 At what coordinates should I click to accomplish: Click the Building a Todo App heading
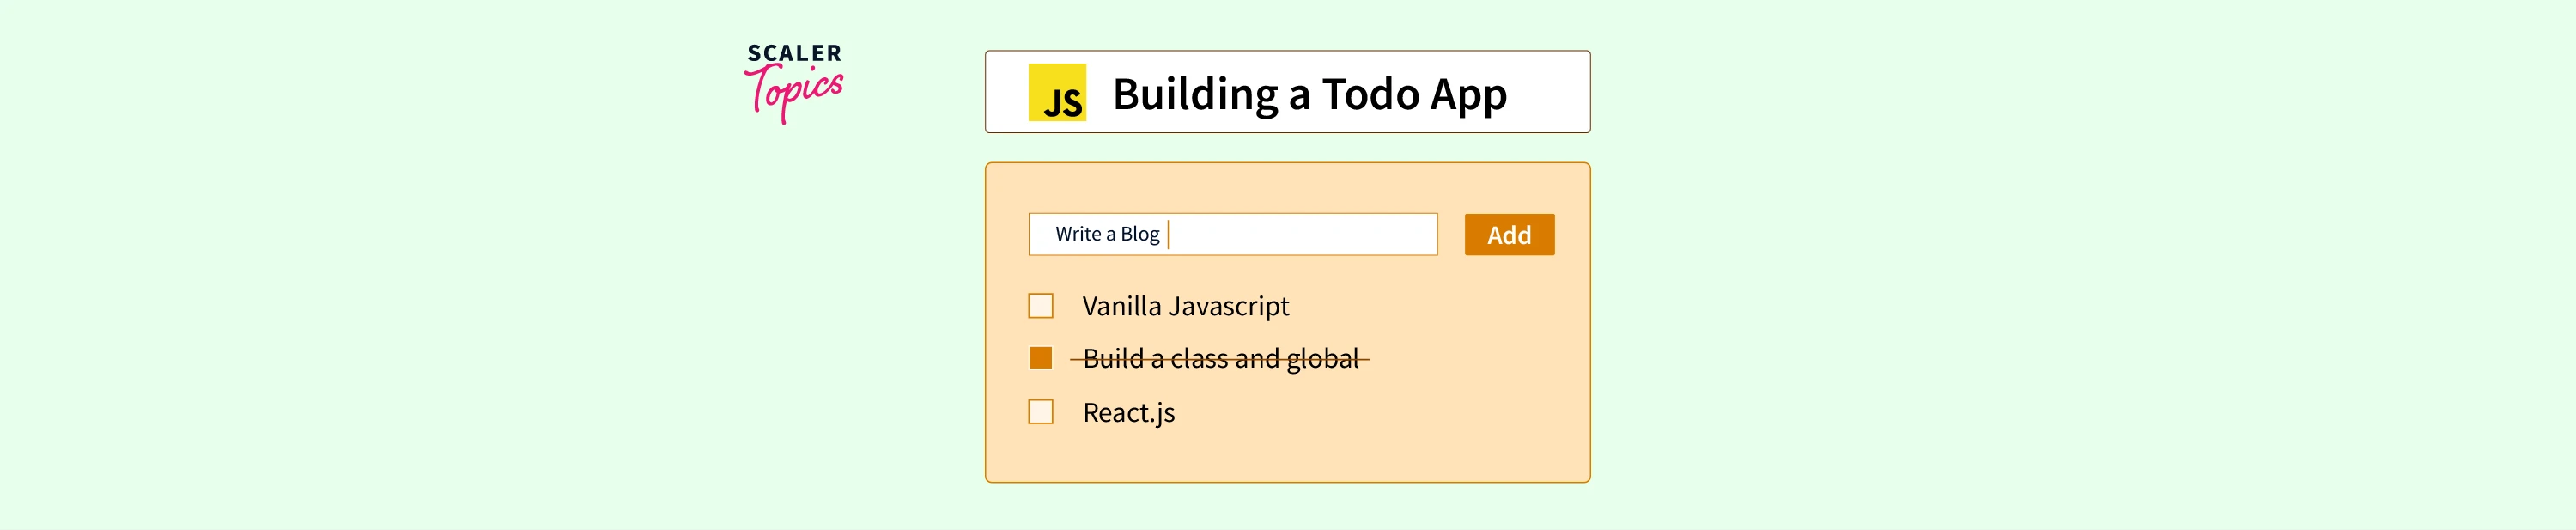click(x=1309, y=94)
